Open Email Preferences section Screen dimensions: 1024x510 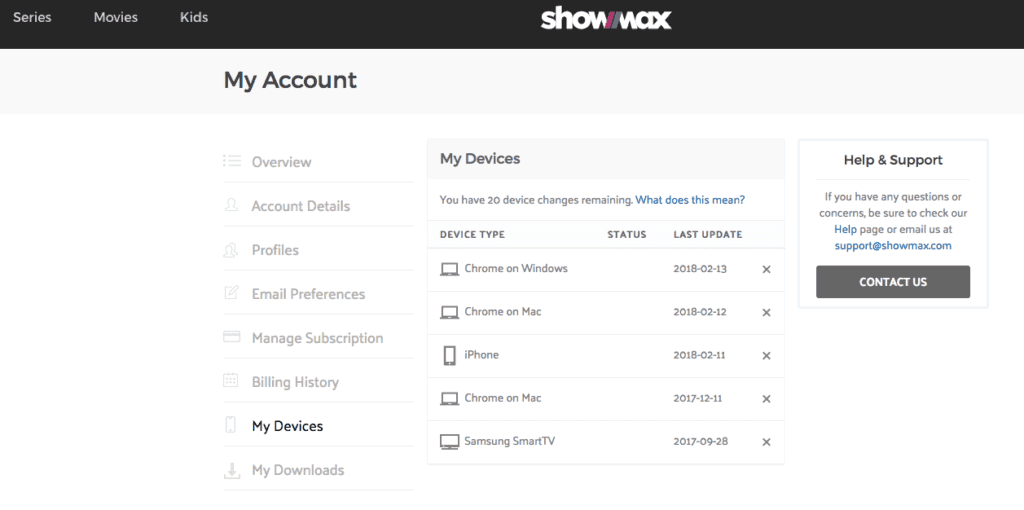tap(308, 294)
